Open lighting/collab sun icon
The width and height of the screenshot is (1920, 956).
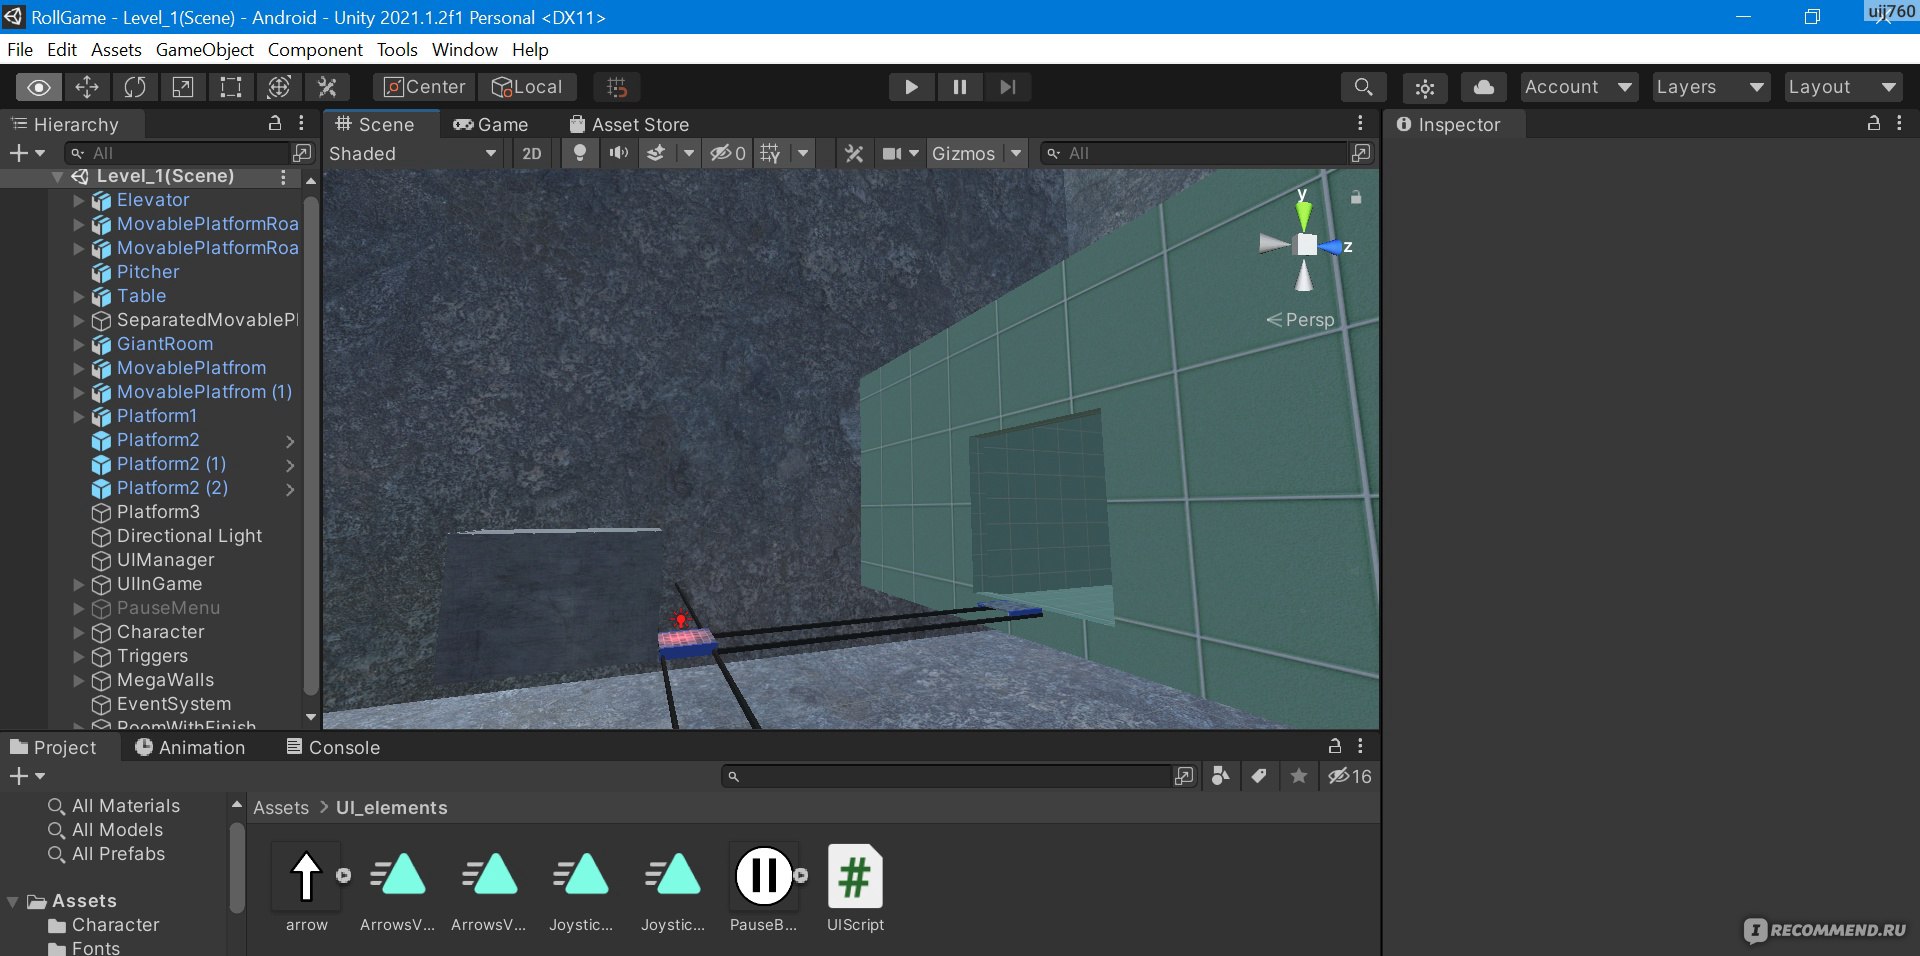pos(1425,87)
